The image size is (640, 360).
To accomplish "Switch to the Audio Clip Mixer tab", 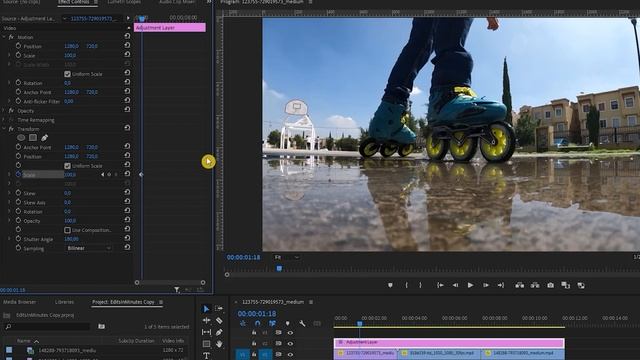I will (x=177, y=2).
